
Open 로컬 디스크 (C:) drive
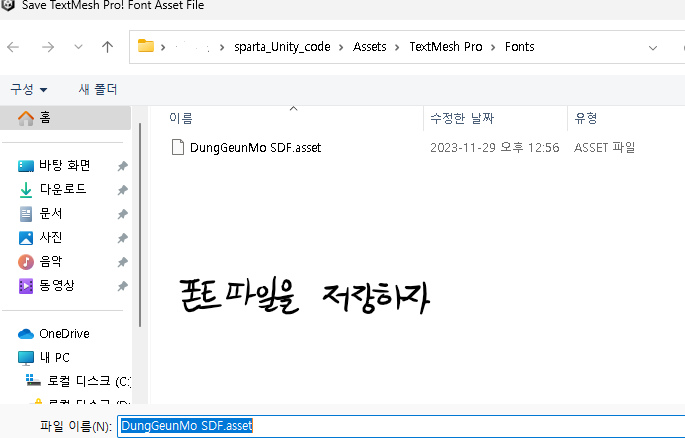(89, 381)
